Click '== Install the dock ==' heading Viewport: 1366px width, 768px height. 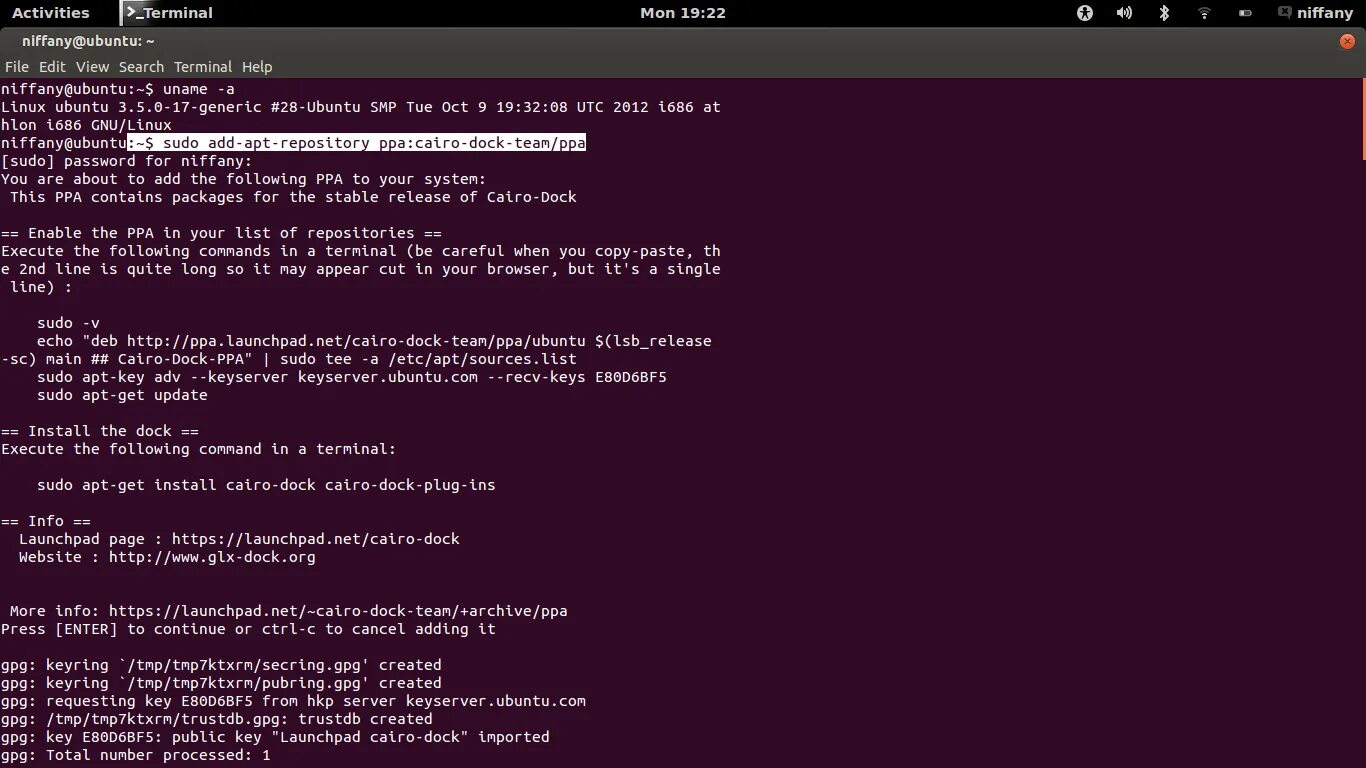click(100, 431)
